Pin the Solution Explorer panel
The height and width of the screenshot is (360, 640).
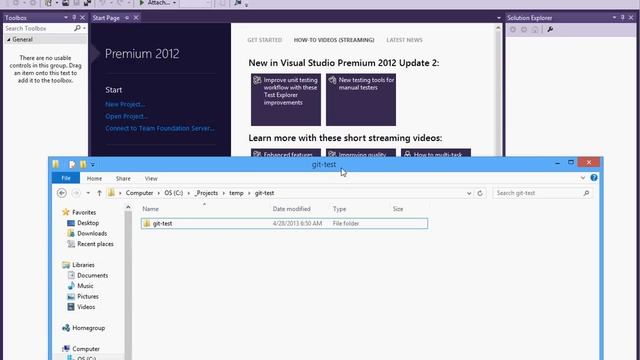tap(623, 18)
